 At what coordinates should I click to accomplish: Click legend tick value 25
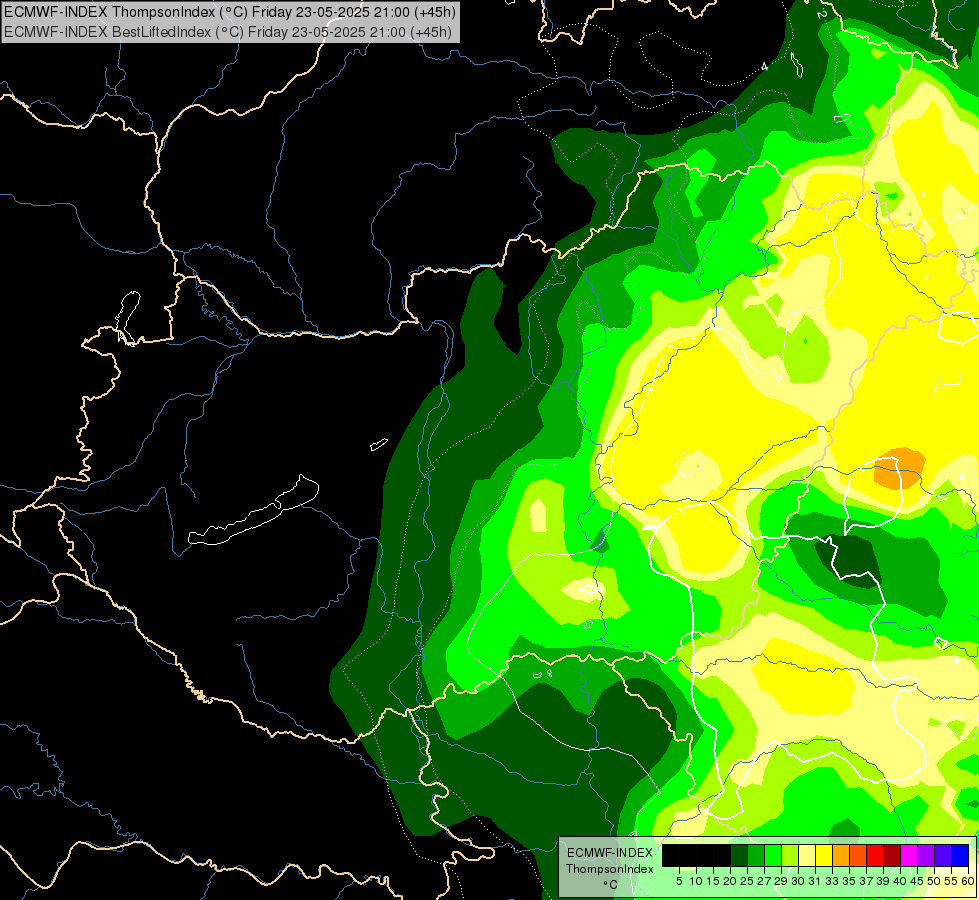(747, 881)
